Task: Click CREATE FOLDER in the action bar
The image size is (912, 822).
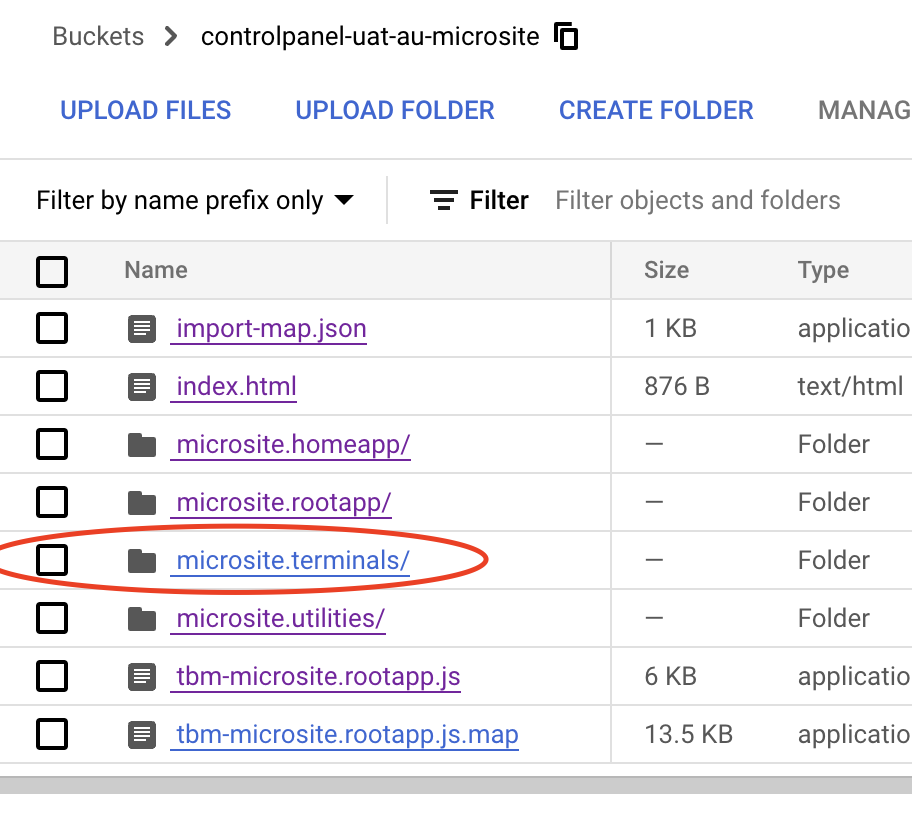Action: 656,110
